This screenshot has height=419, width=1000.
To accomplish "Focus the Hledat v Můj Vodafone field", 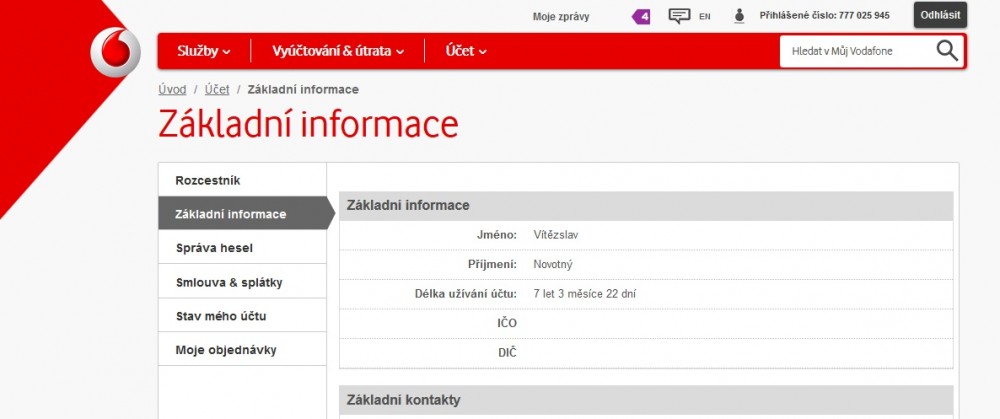I will tap(855, 51).
